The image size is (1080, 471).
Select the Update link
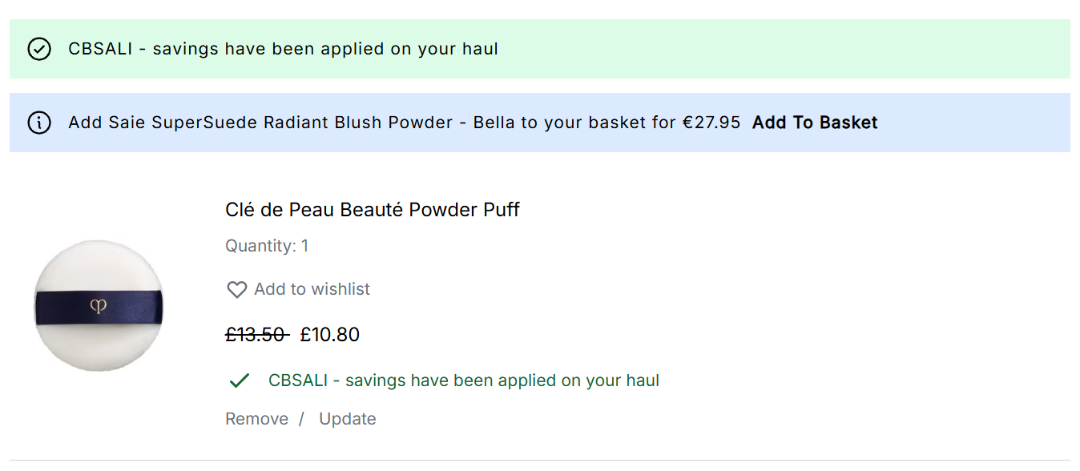pyautogui.click(x=347, y=419)
